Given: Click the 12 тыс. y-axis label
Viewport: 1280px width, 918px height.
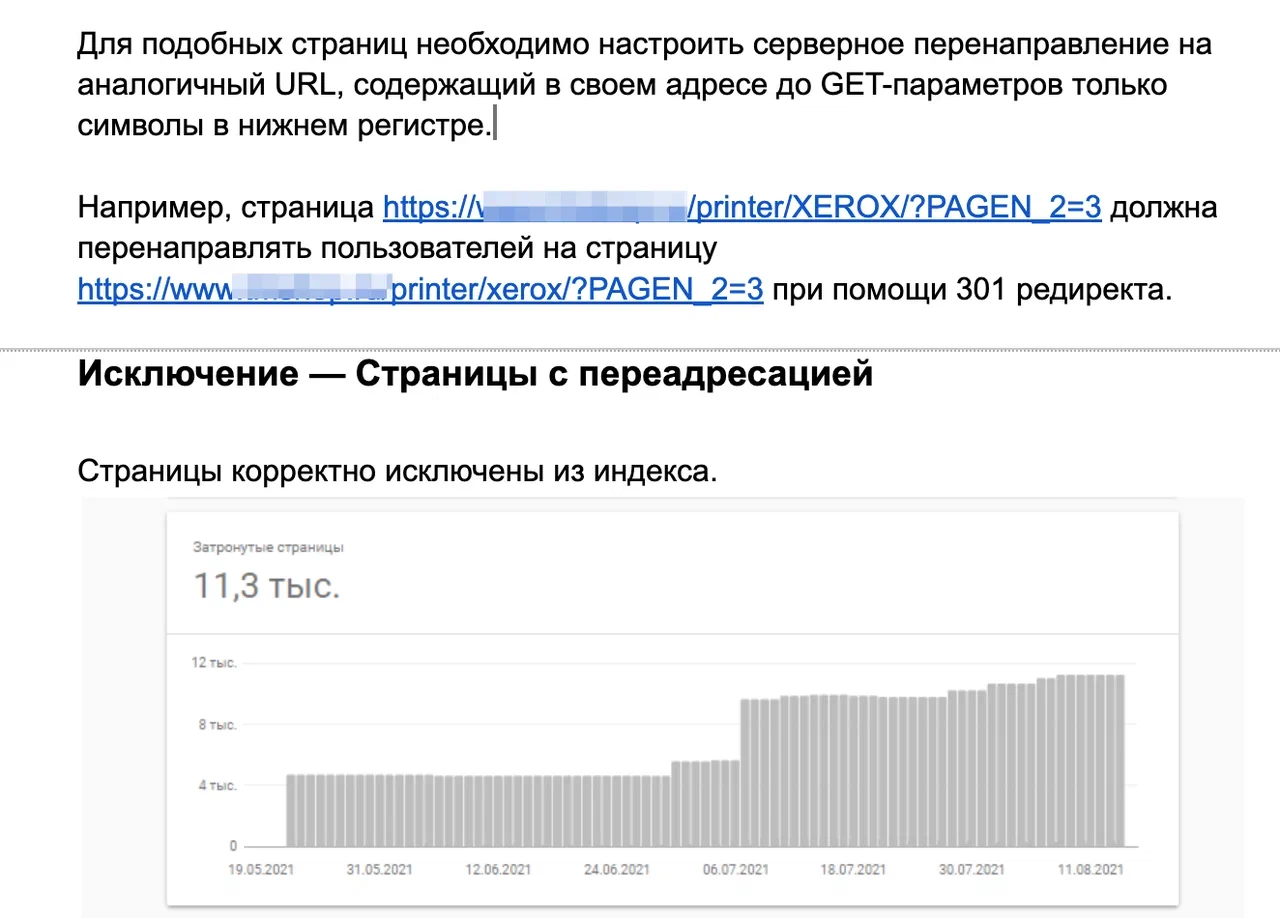Looking at the screenshot, I should tap(212, 662).
